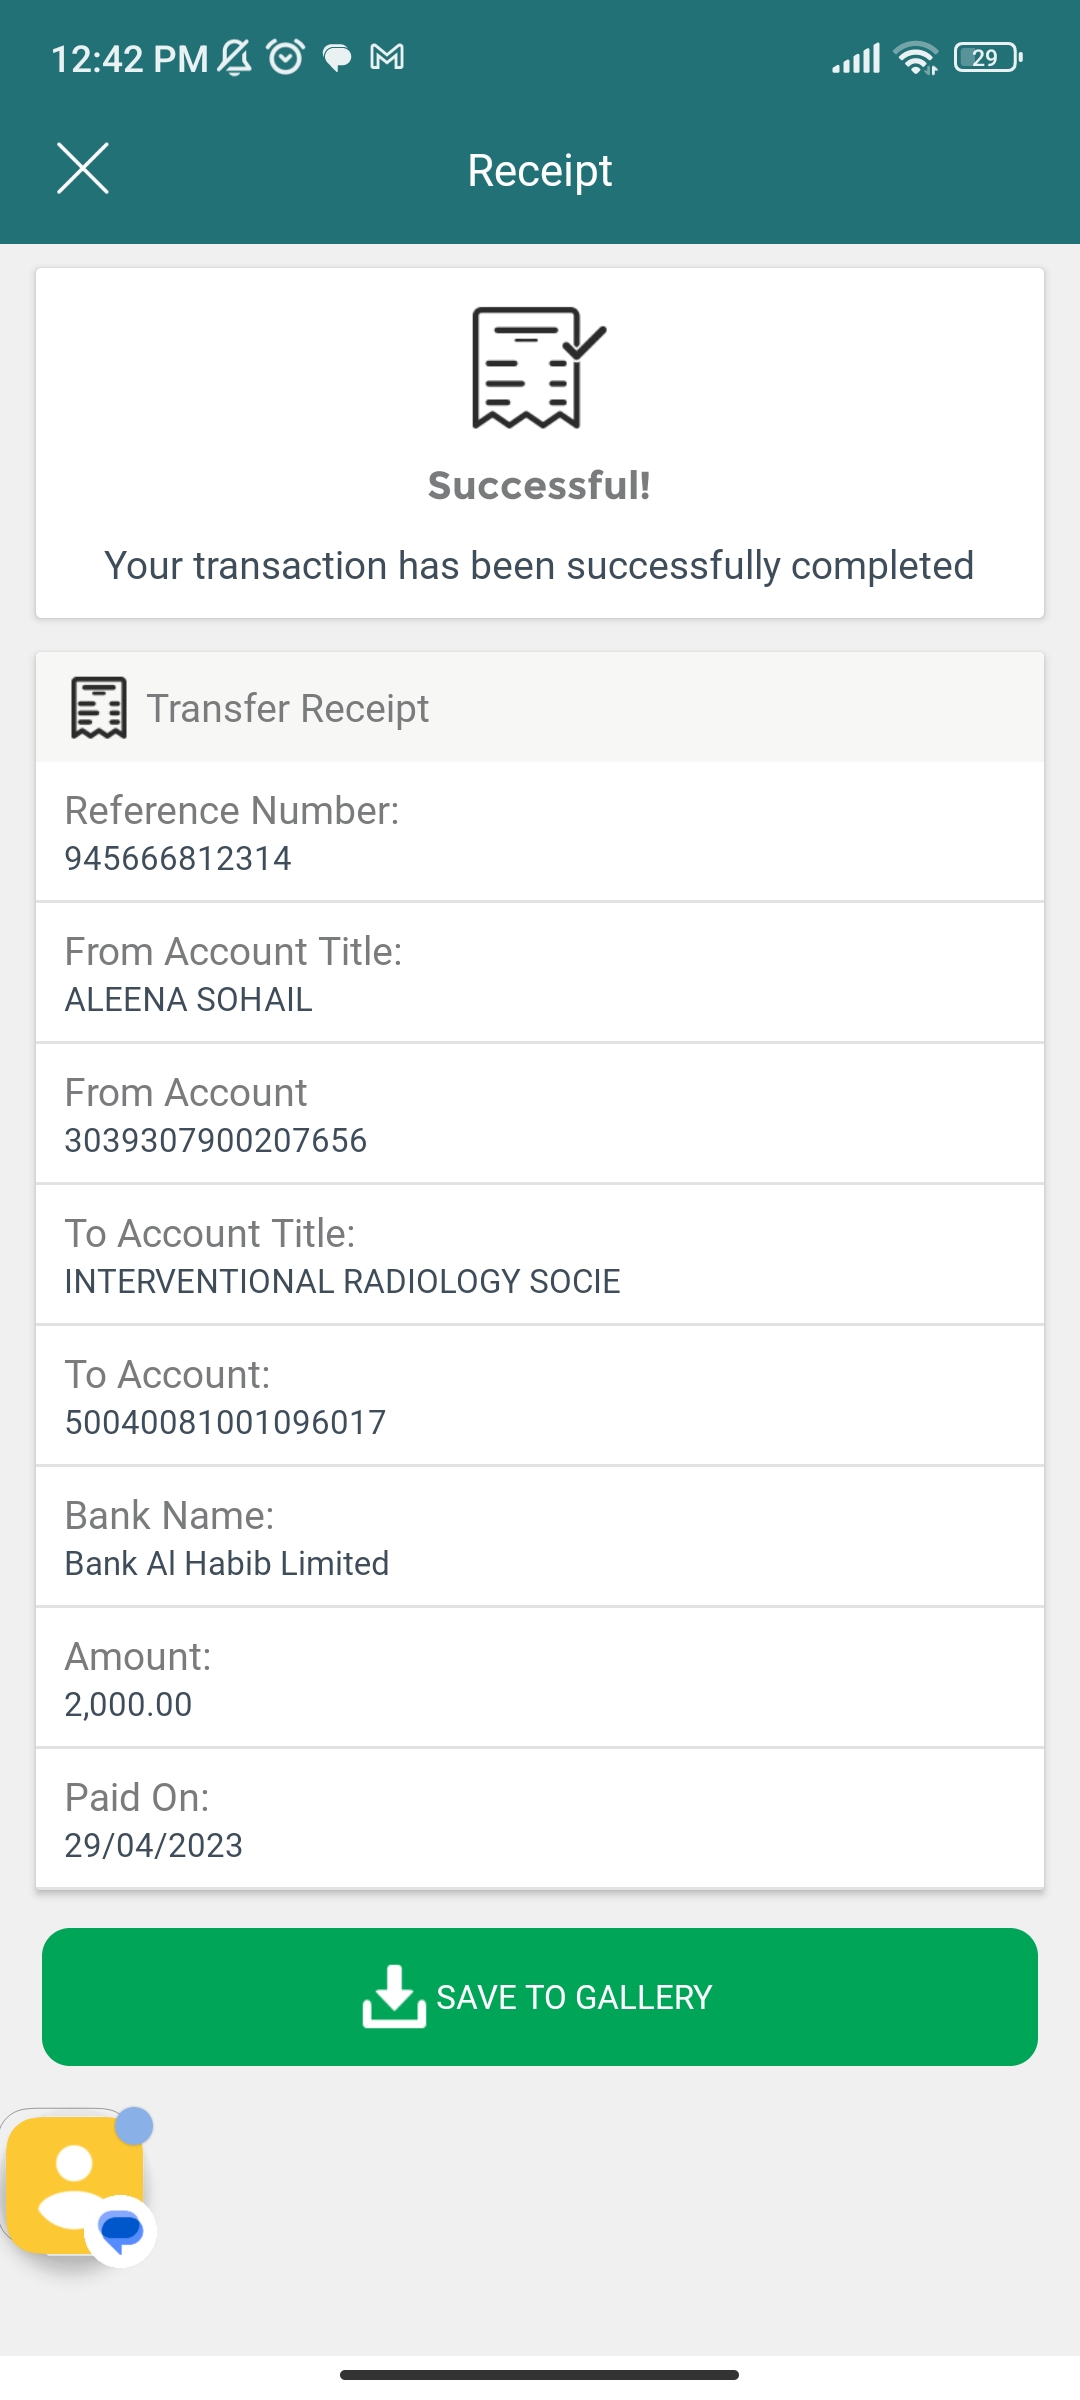Tap the Paid On date 29/04/2023

154,1845
